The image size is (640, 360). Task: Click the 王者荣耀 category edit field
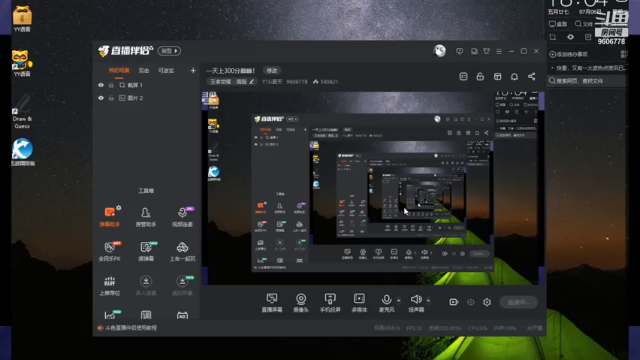point(232,82)
